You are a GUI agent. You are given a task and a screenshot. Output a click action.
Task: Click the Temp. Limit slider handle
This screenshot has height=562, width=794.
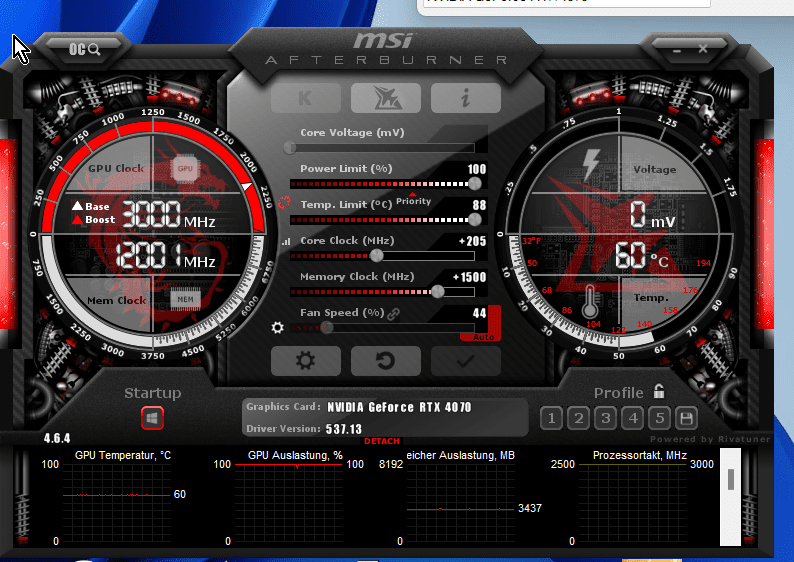(x=474, y=220)
